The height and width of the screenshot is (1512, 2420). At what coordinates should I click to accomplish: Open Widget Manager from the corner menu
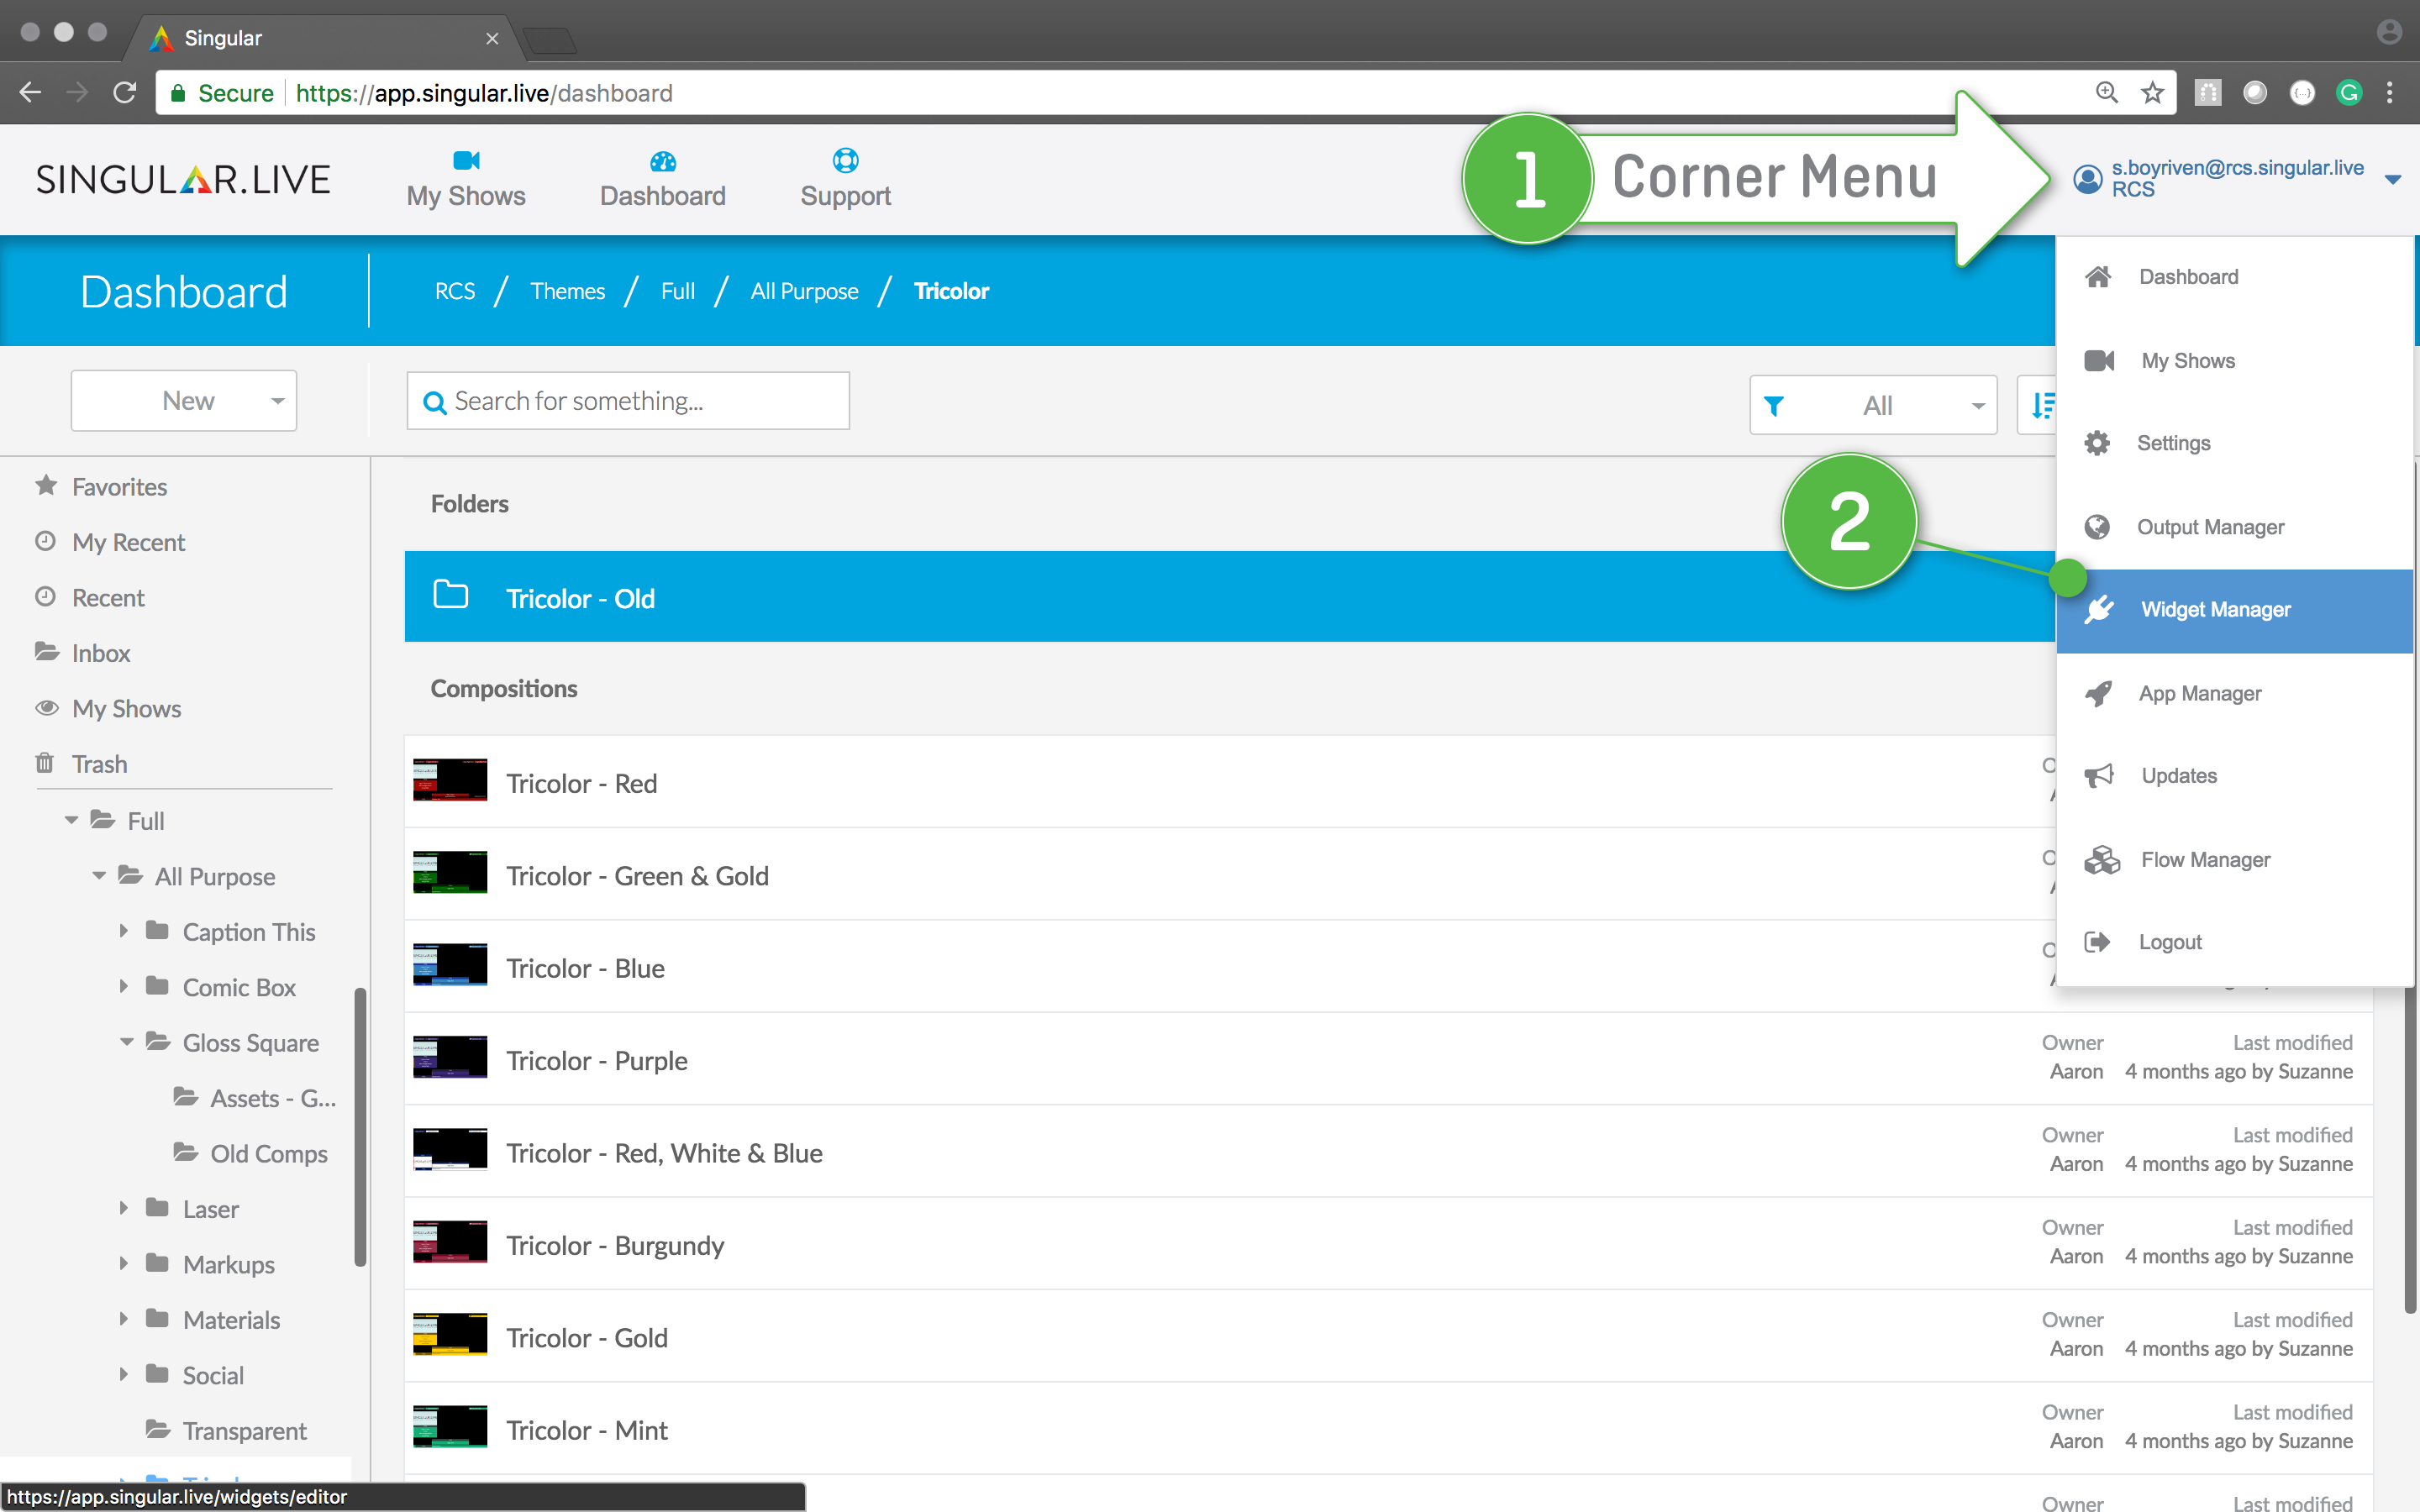point(2234,610)
